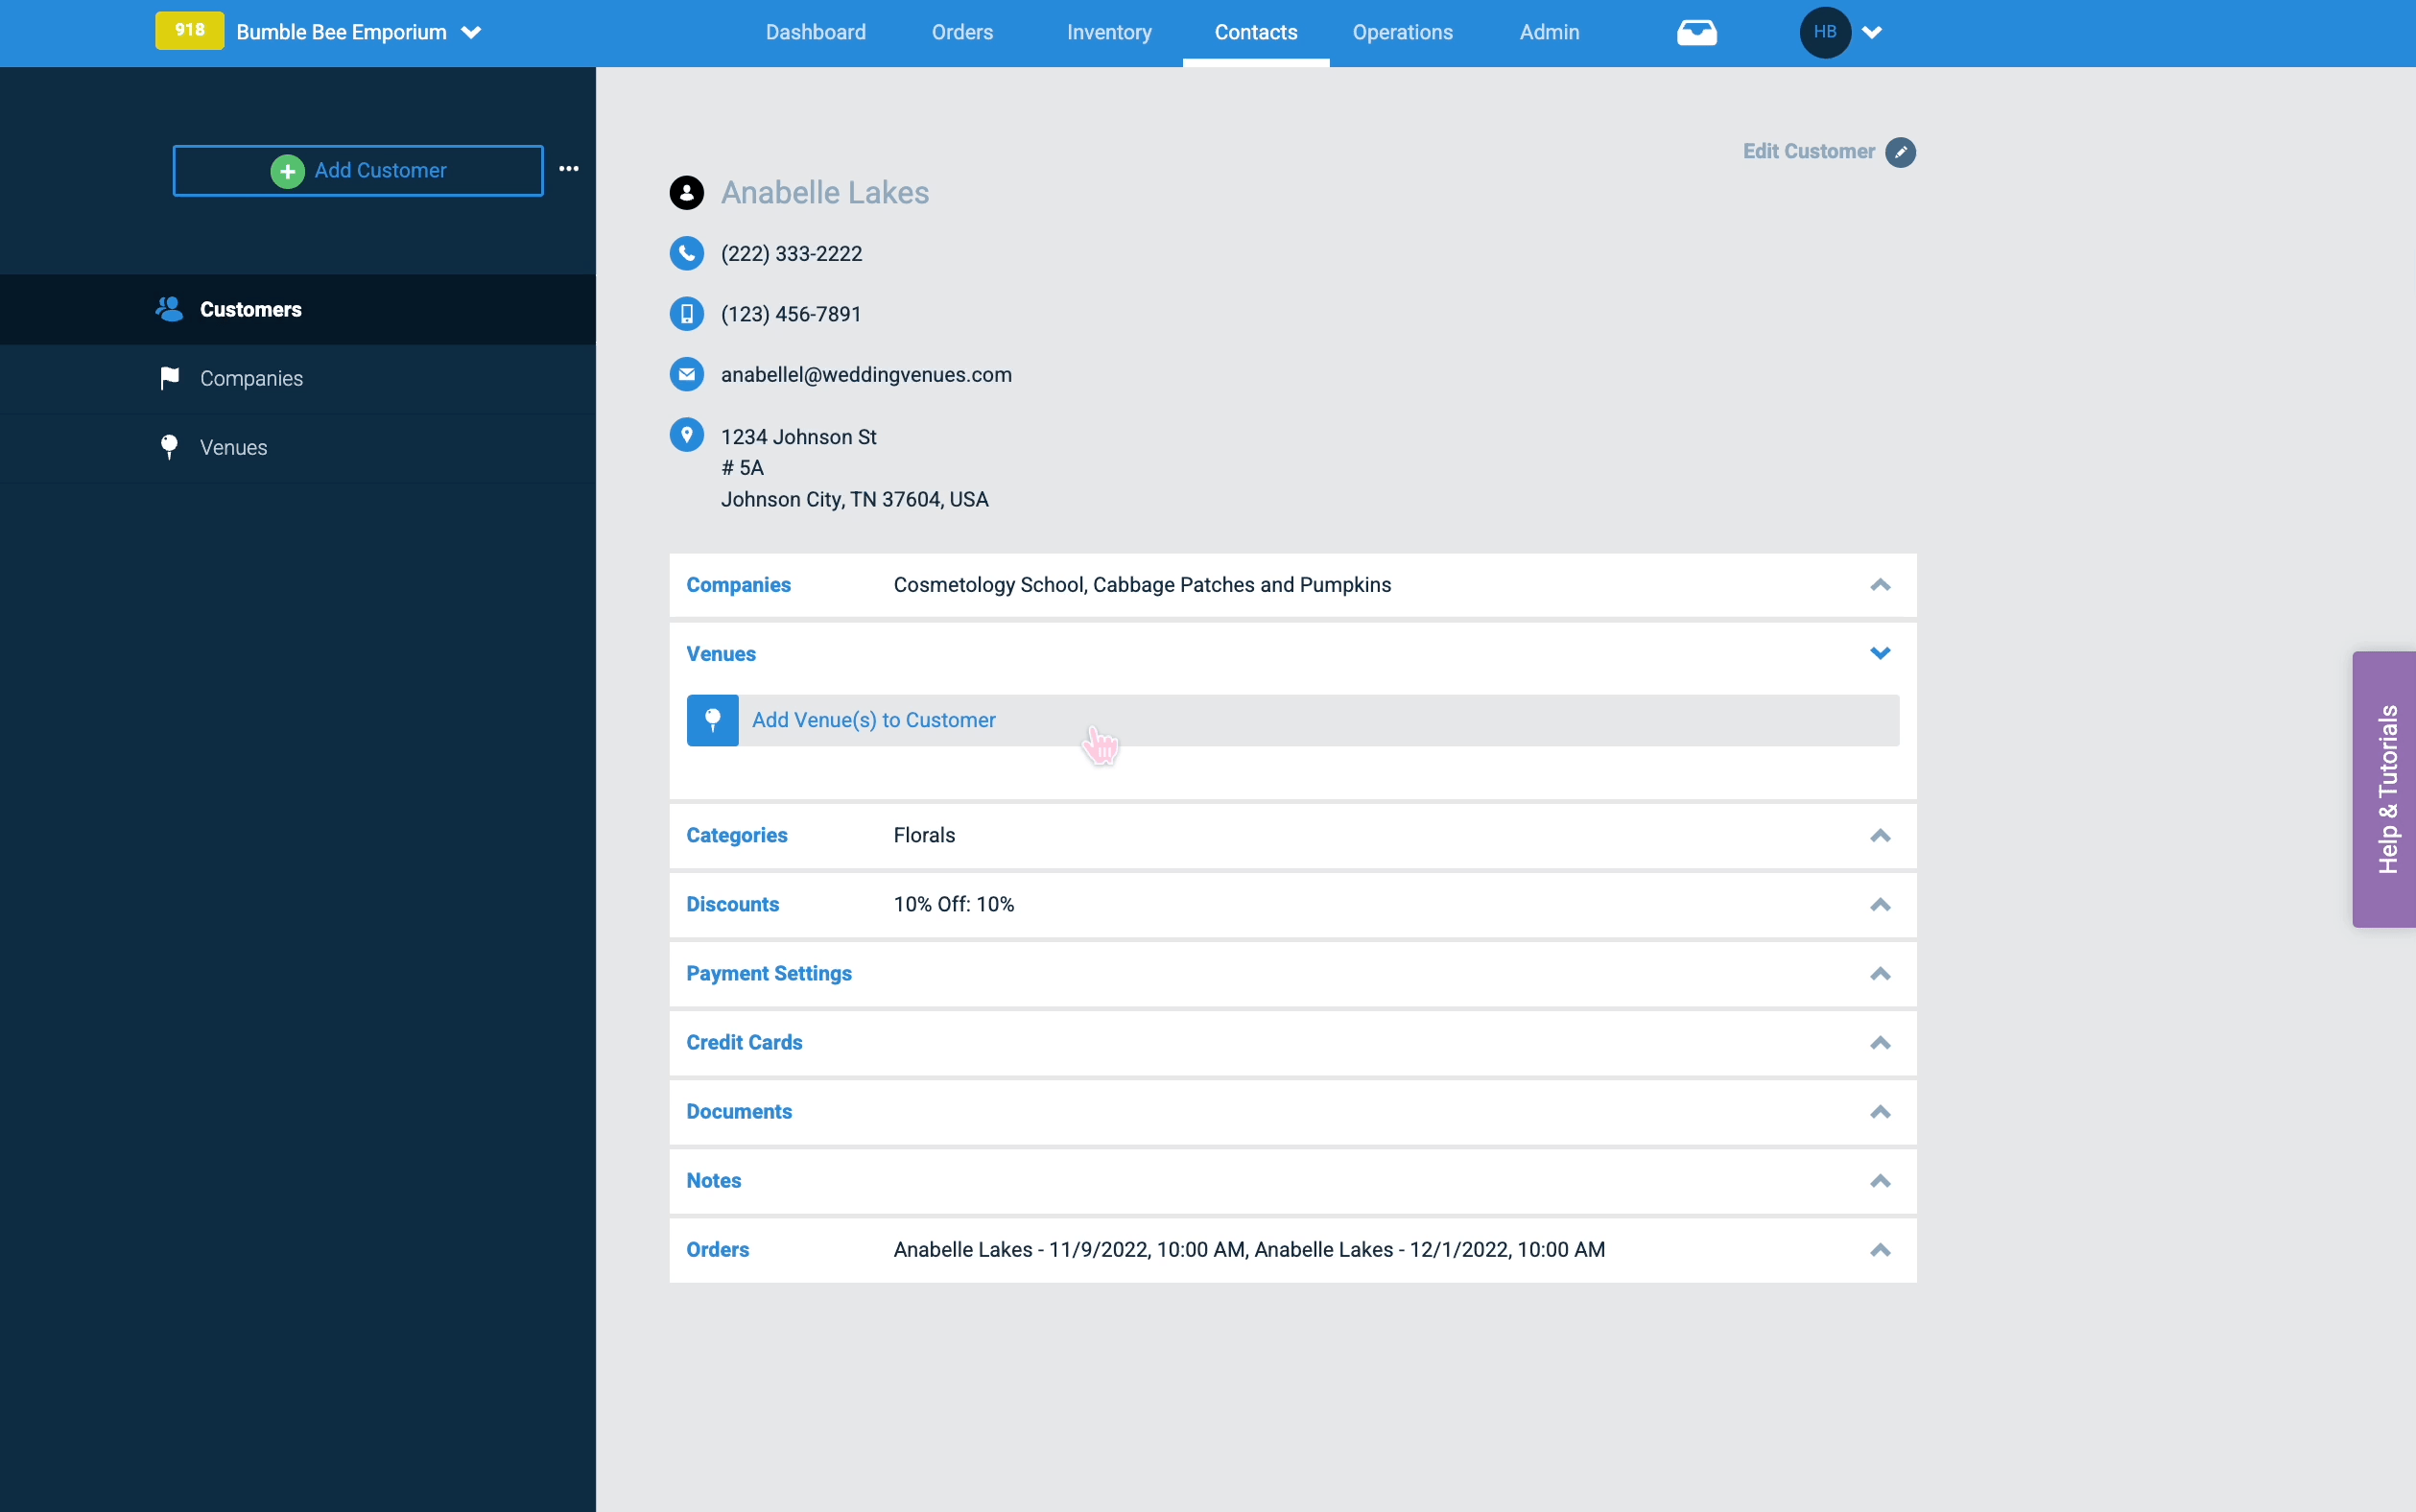Select the Contacts tab
This screenshot has height=1512, width=2416.
coord(1256,32)
